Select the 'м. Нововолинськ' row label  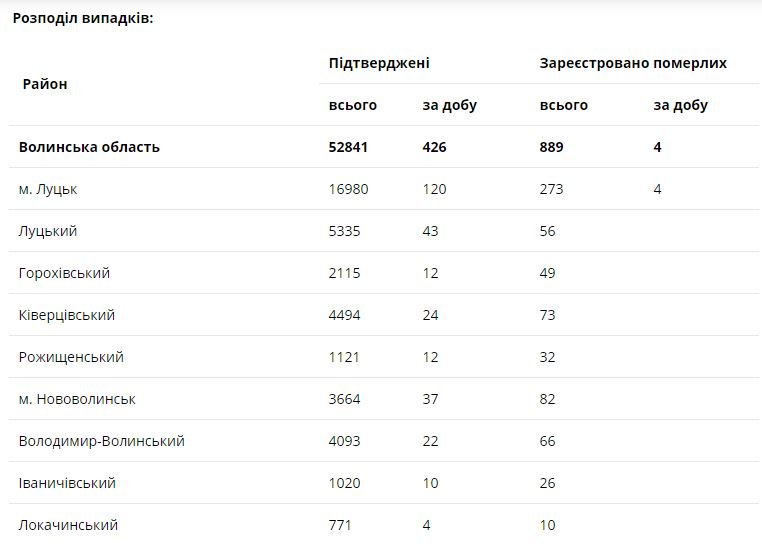click(x=77, y=399)
